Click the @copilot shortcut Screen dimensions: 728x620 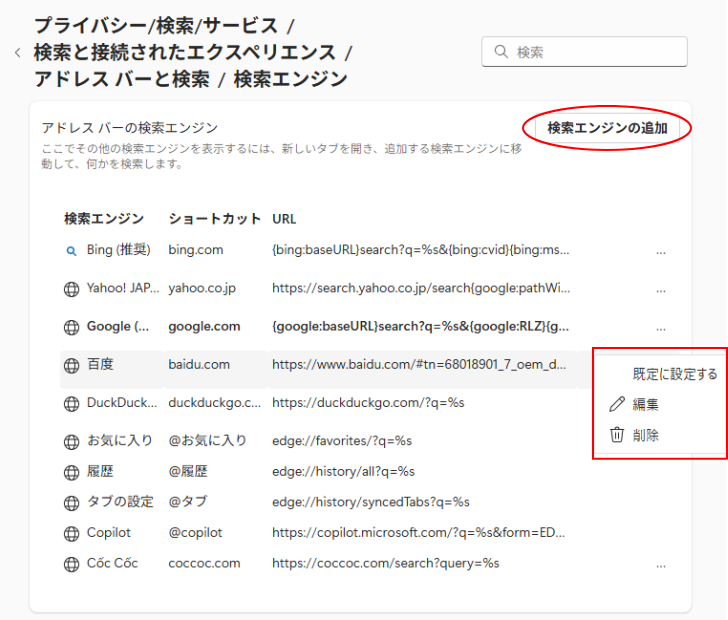(x=195, y=533)
